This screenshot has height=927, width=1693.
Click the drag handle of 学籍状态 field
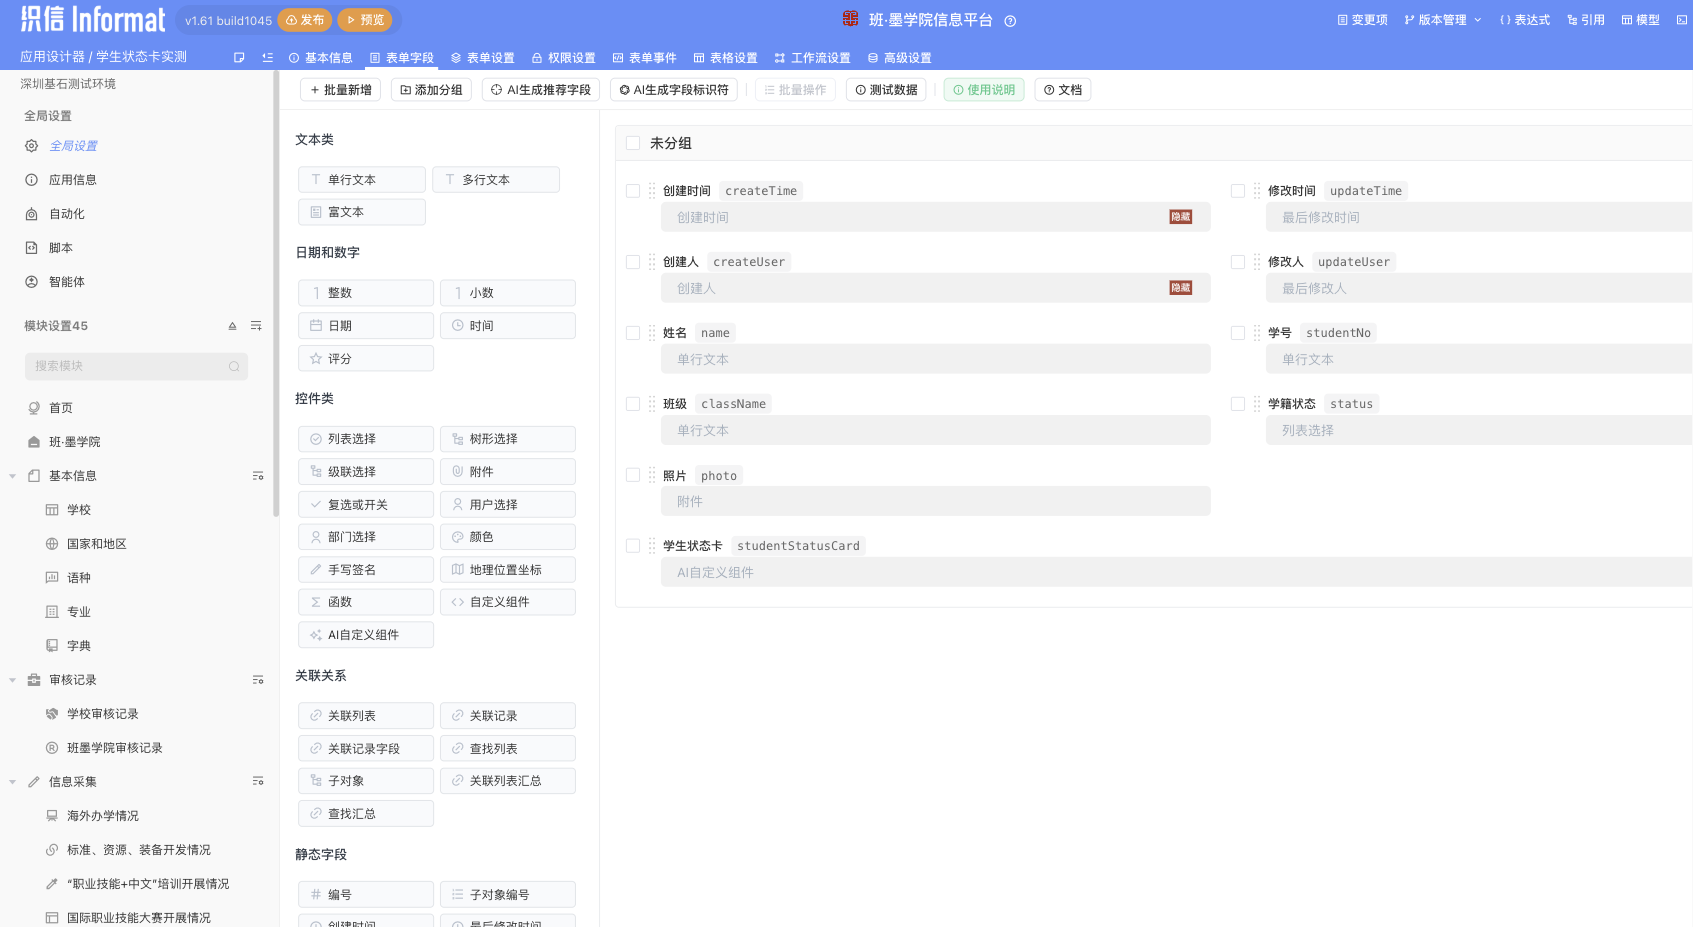[1257, 404]
